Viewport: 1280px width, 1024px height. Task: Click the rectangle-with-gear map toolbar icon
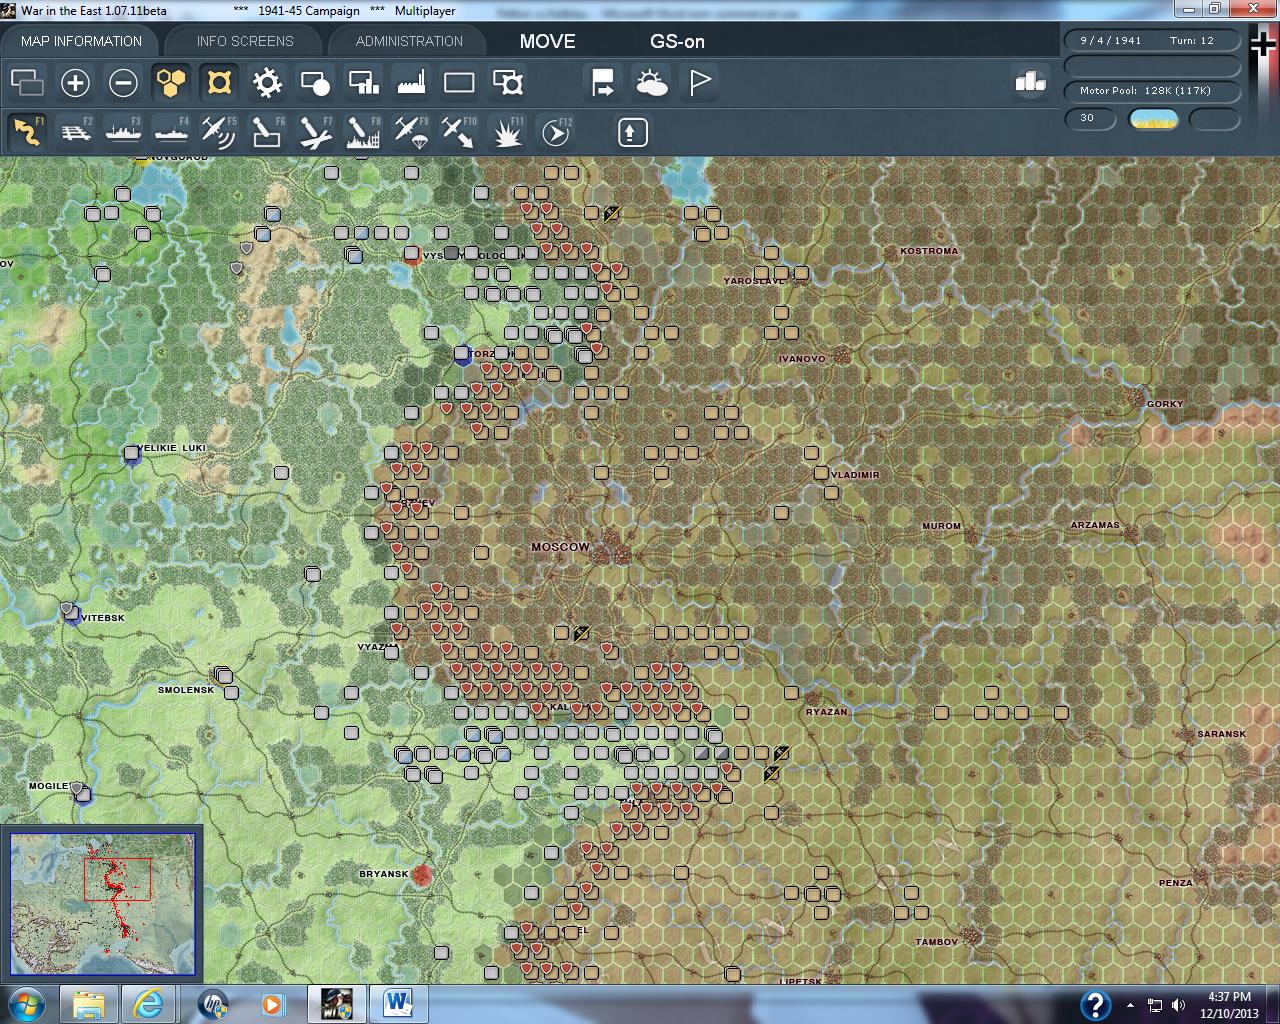pos(507,82)
